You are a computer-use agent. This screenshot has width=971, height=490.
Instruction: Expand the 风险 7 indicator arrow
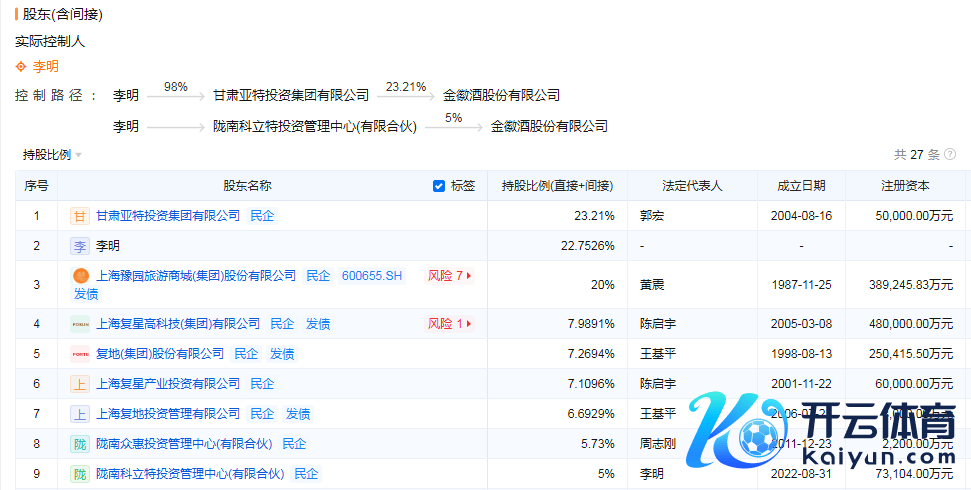click(x=469, y=276)
